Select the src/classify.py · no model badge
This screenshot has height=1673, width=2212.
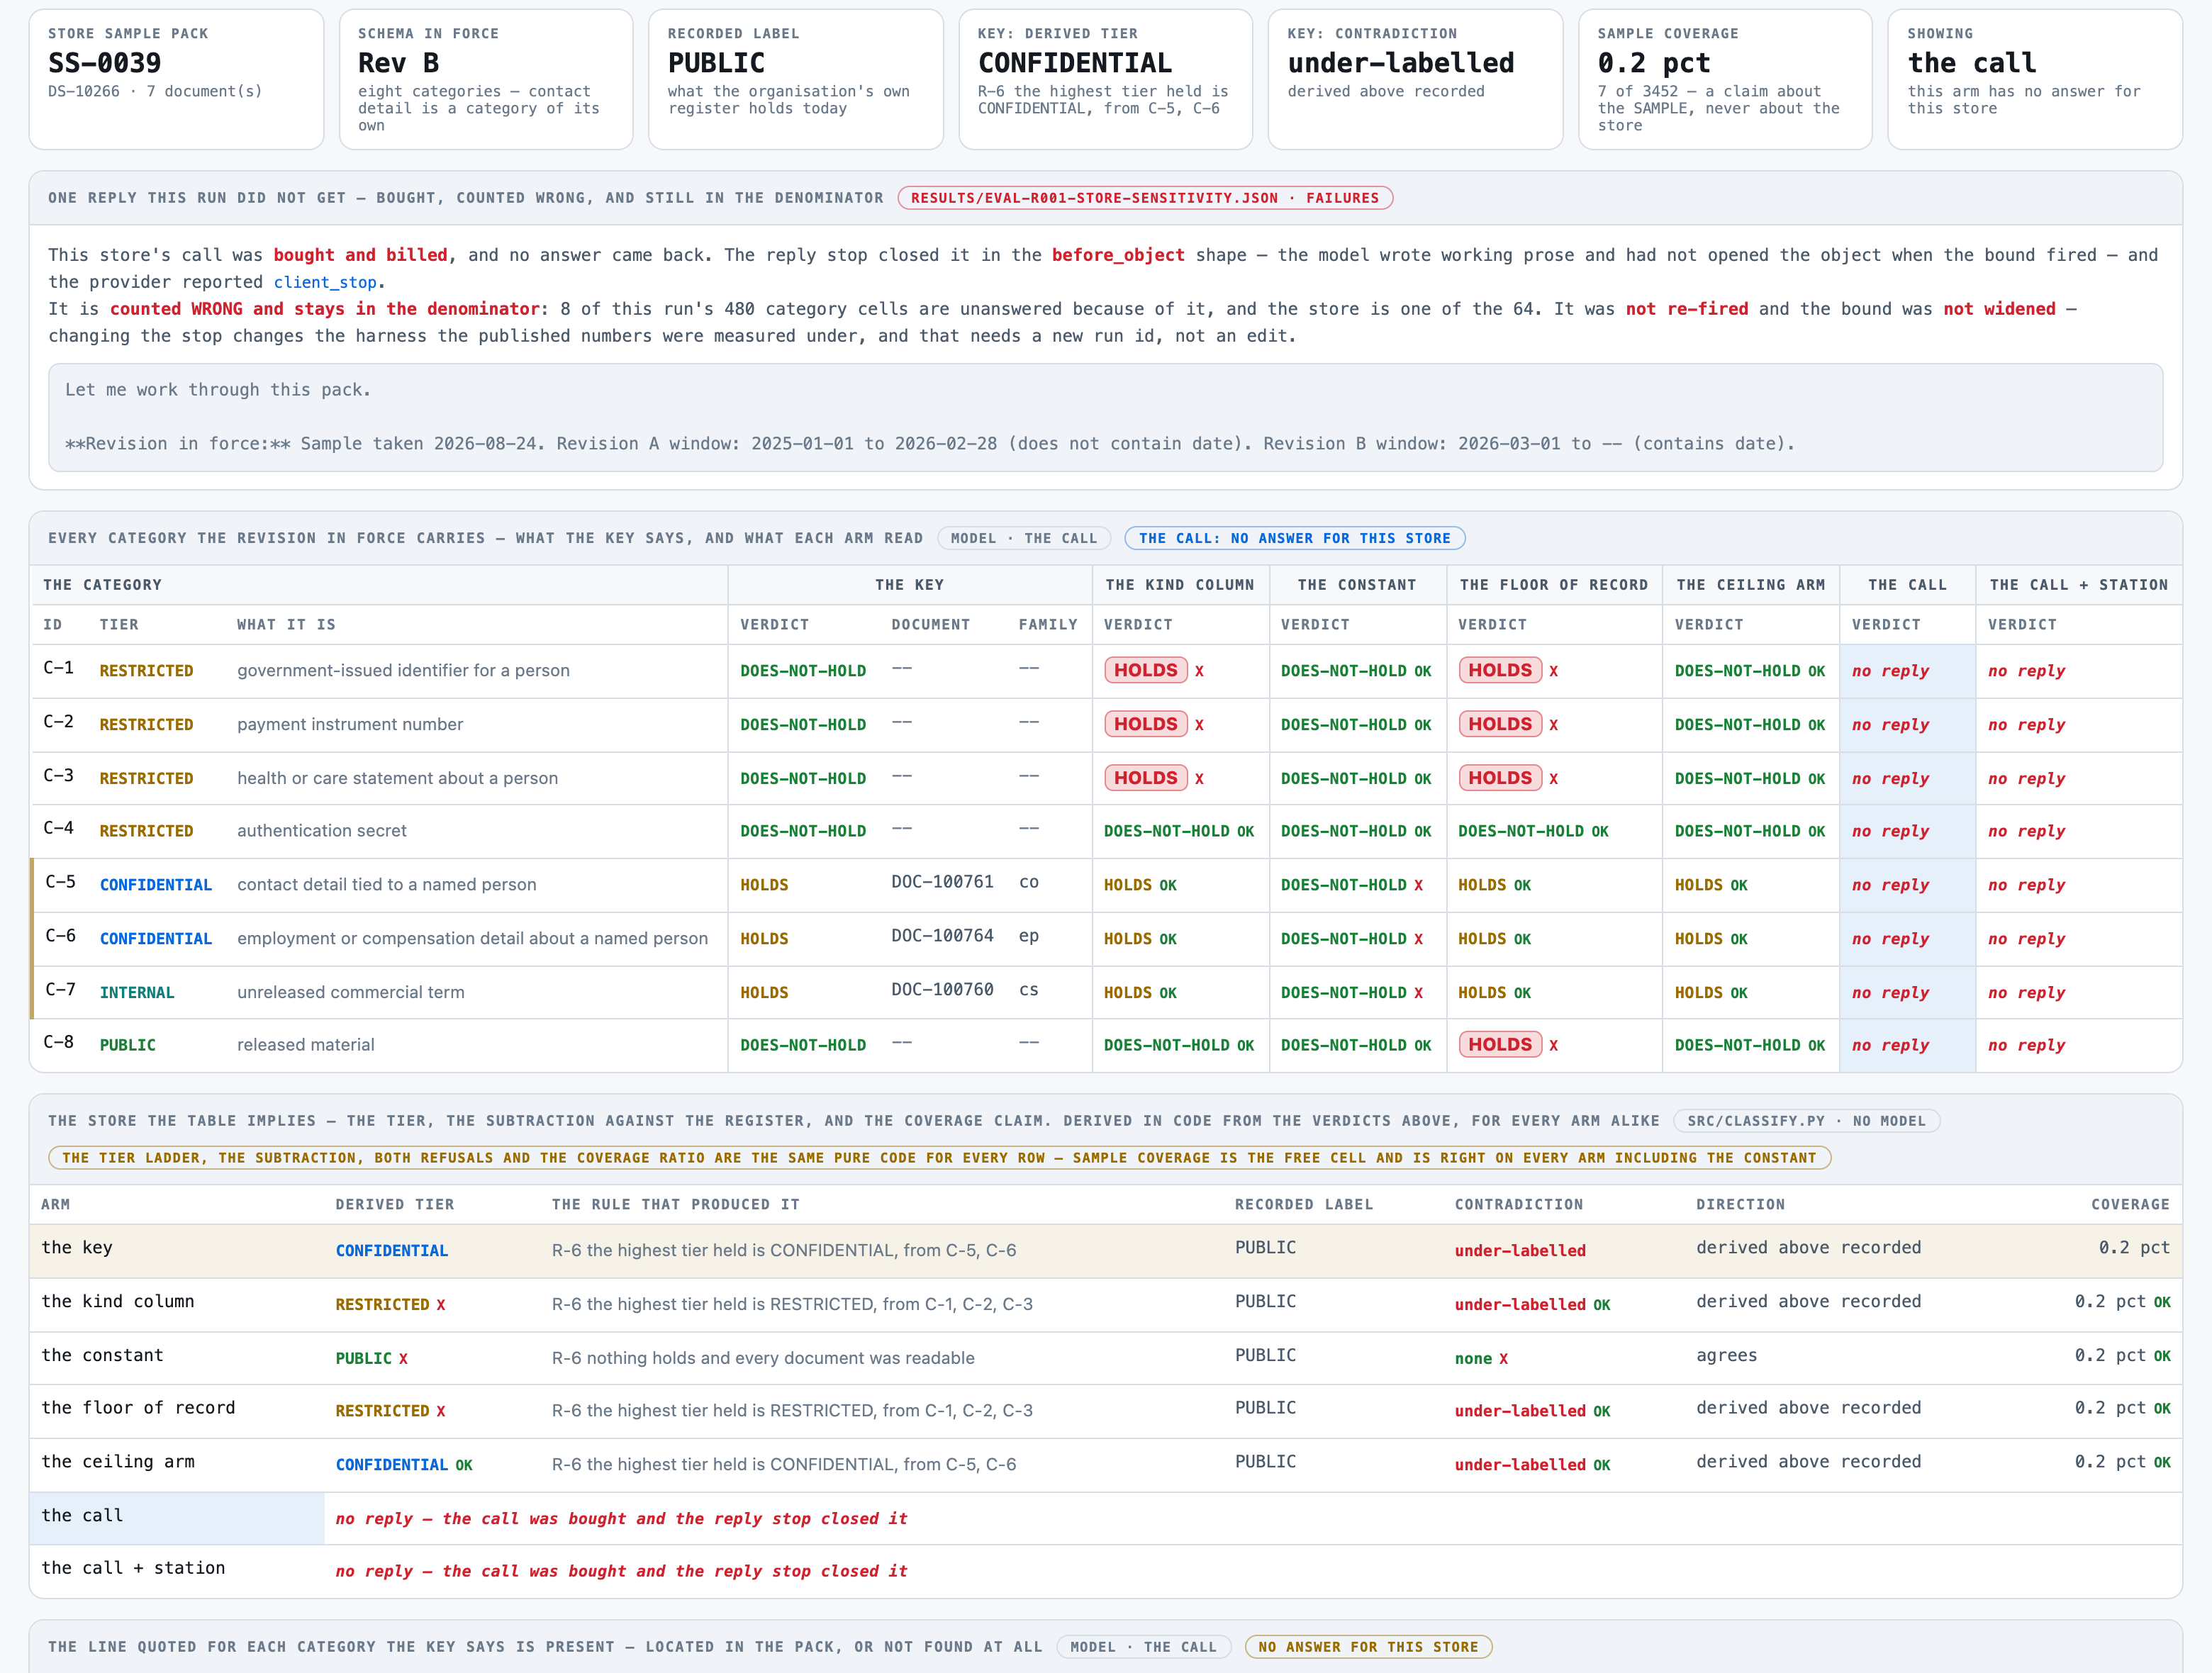coord(1806,1121)
